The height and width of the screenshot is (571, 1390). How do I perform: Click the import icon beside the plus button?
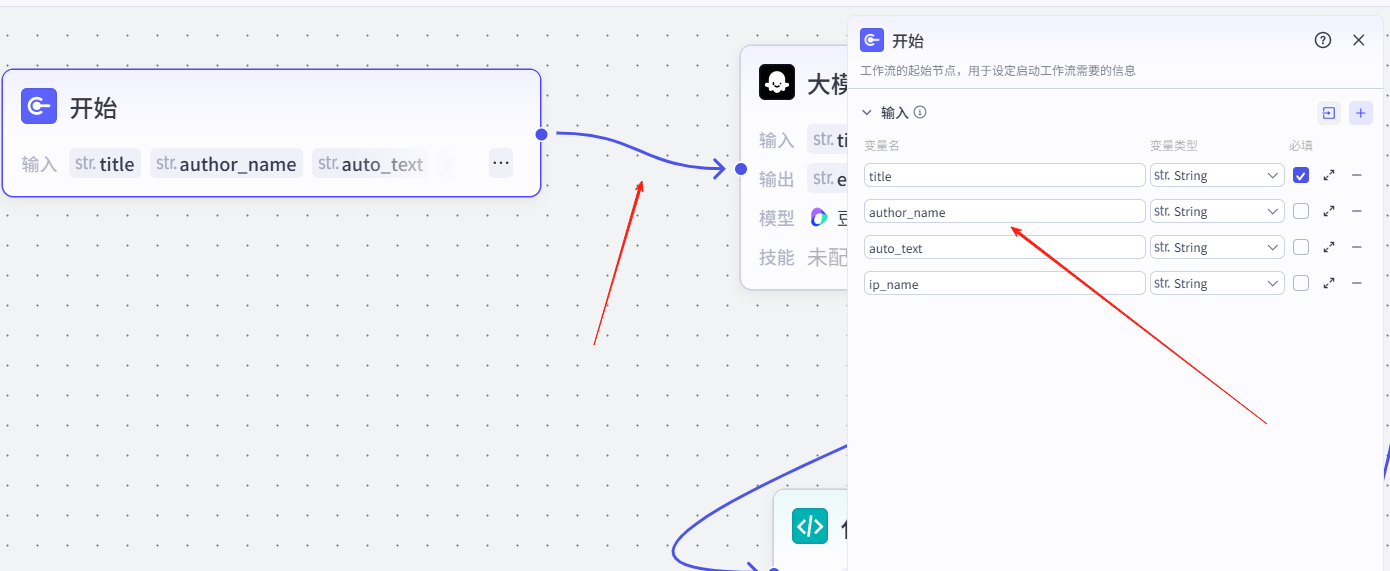(x=1329, y=113)
